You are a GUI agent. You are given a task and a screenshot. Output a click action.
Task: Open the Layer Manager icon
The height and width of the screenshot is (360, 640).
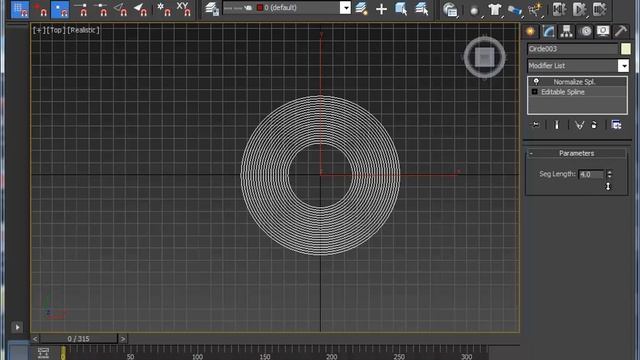(212, 9)
